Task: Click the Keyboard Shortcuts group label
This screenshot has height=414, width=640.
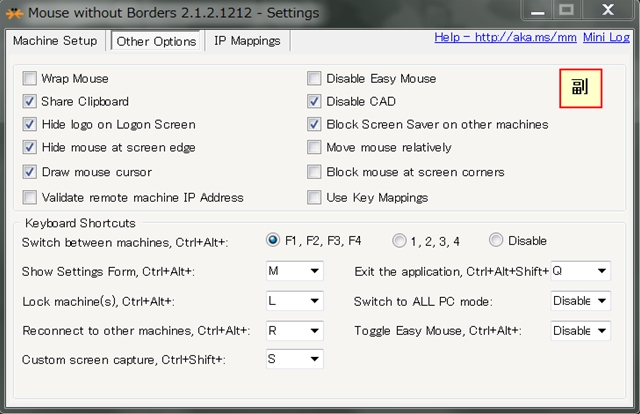Action: [x=80, y=223]
